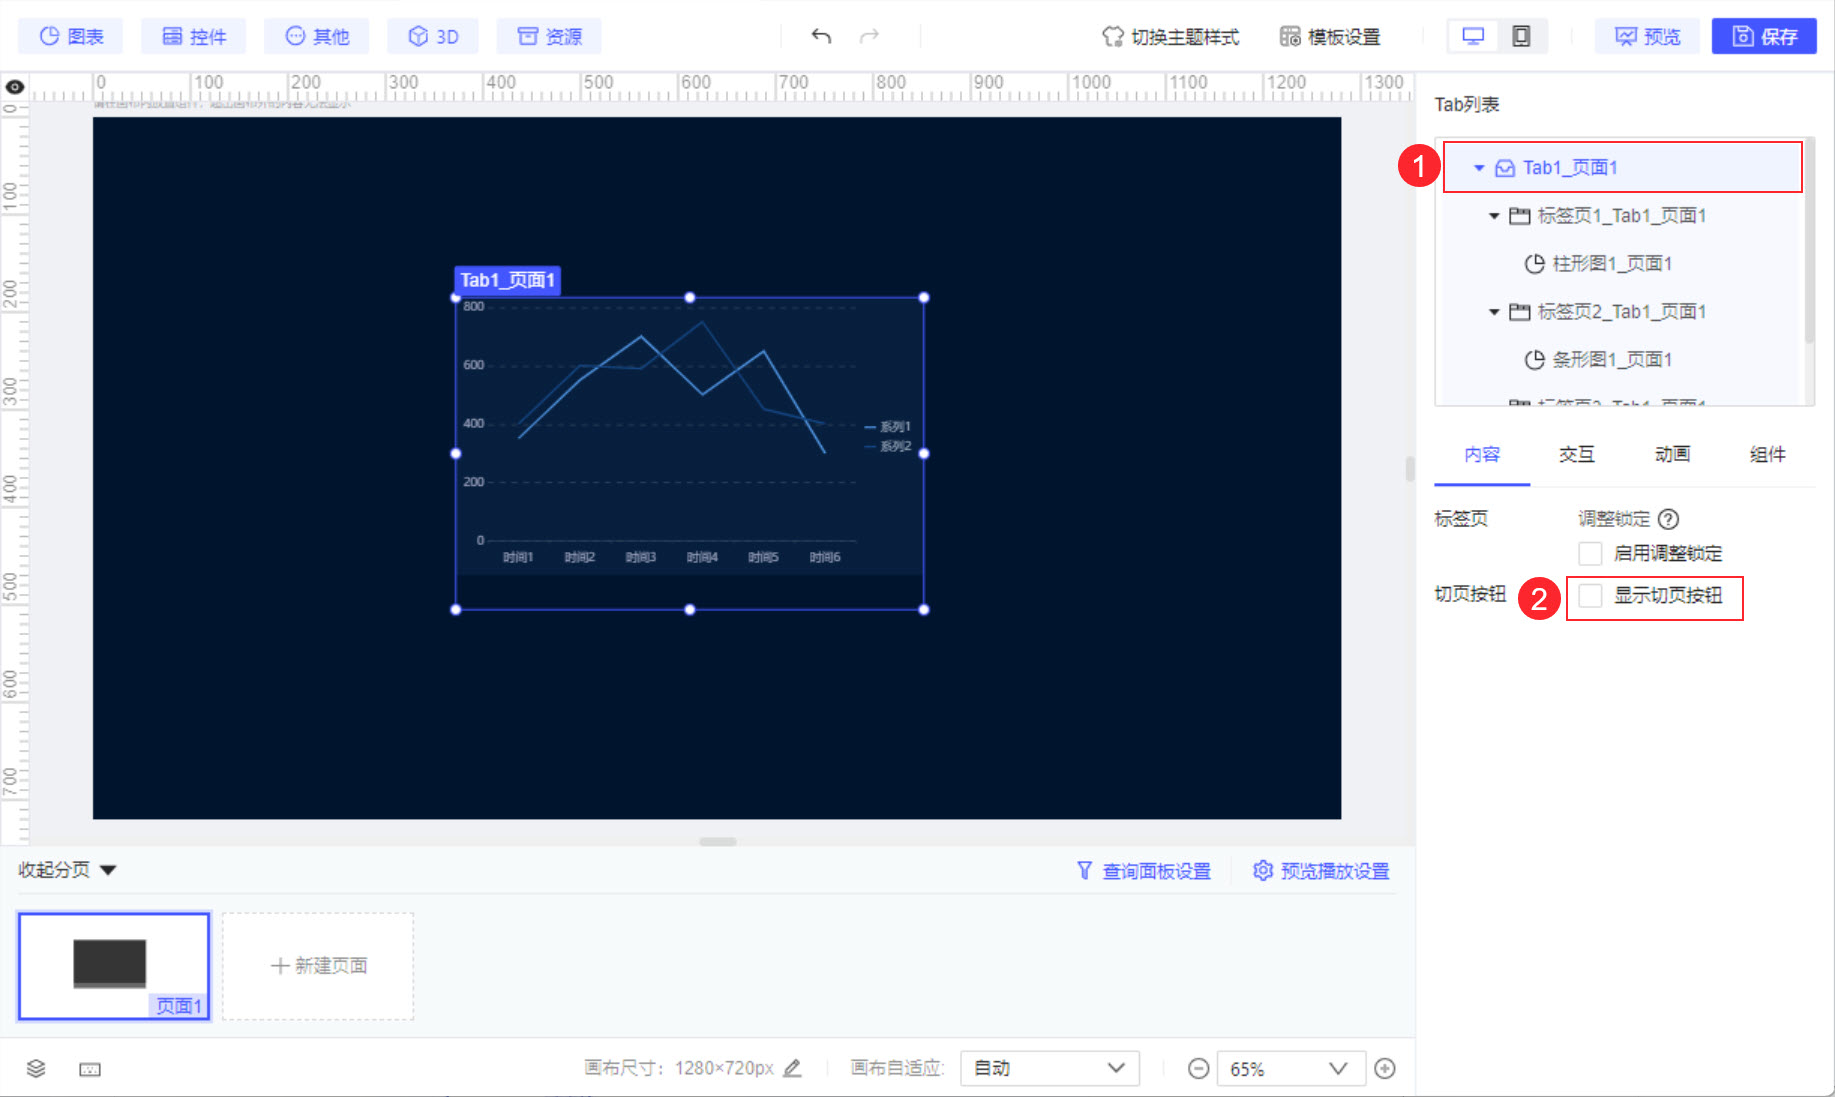The image size is (1835, 1097).
Task: Open the layers panel icon
Action: pos(36,1068)
